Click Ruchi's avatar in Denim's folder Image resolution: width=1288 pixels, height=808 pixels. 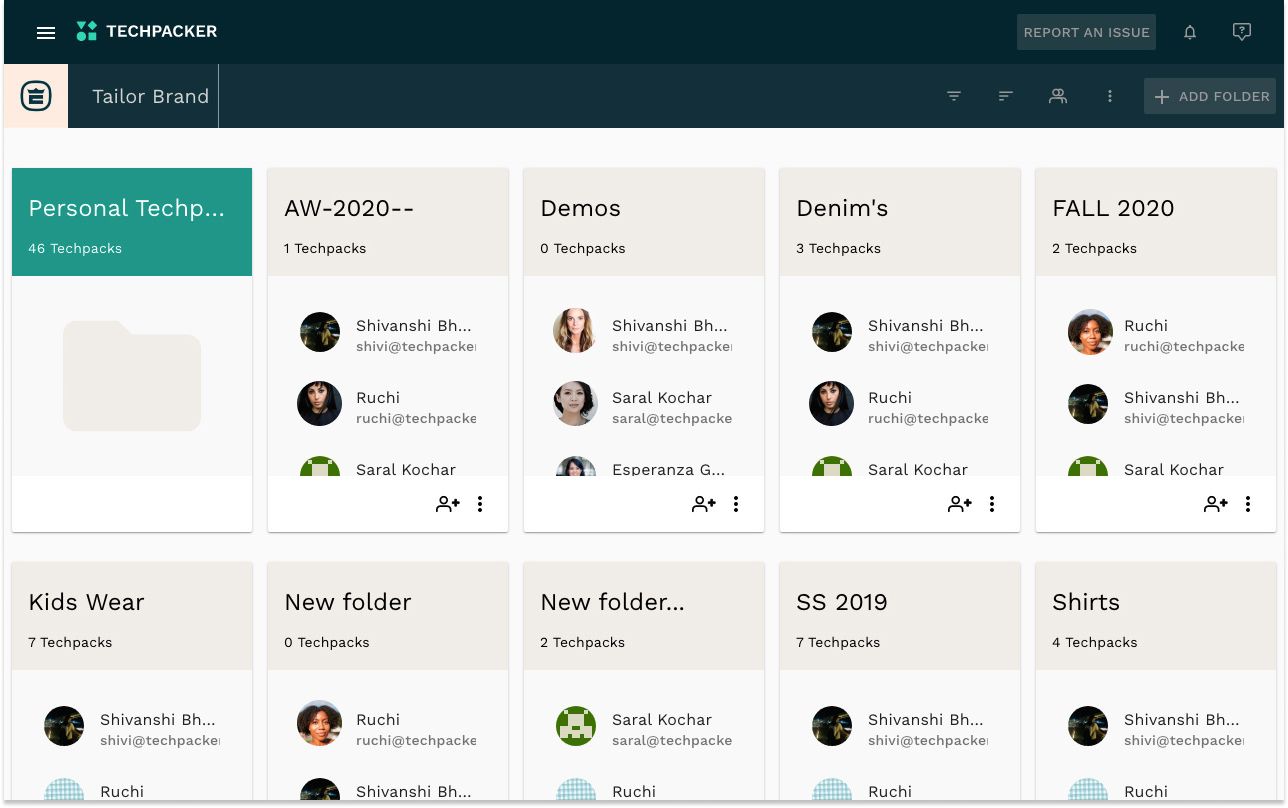coord(832,404)
